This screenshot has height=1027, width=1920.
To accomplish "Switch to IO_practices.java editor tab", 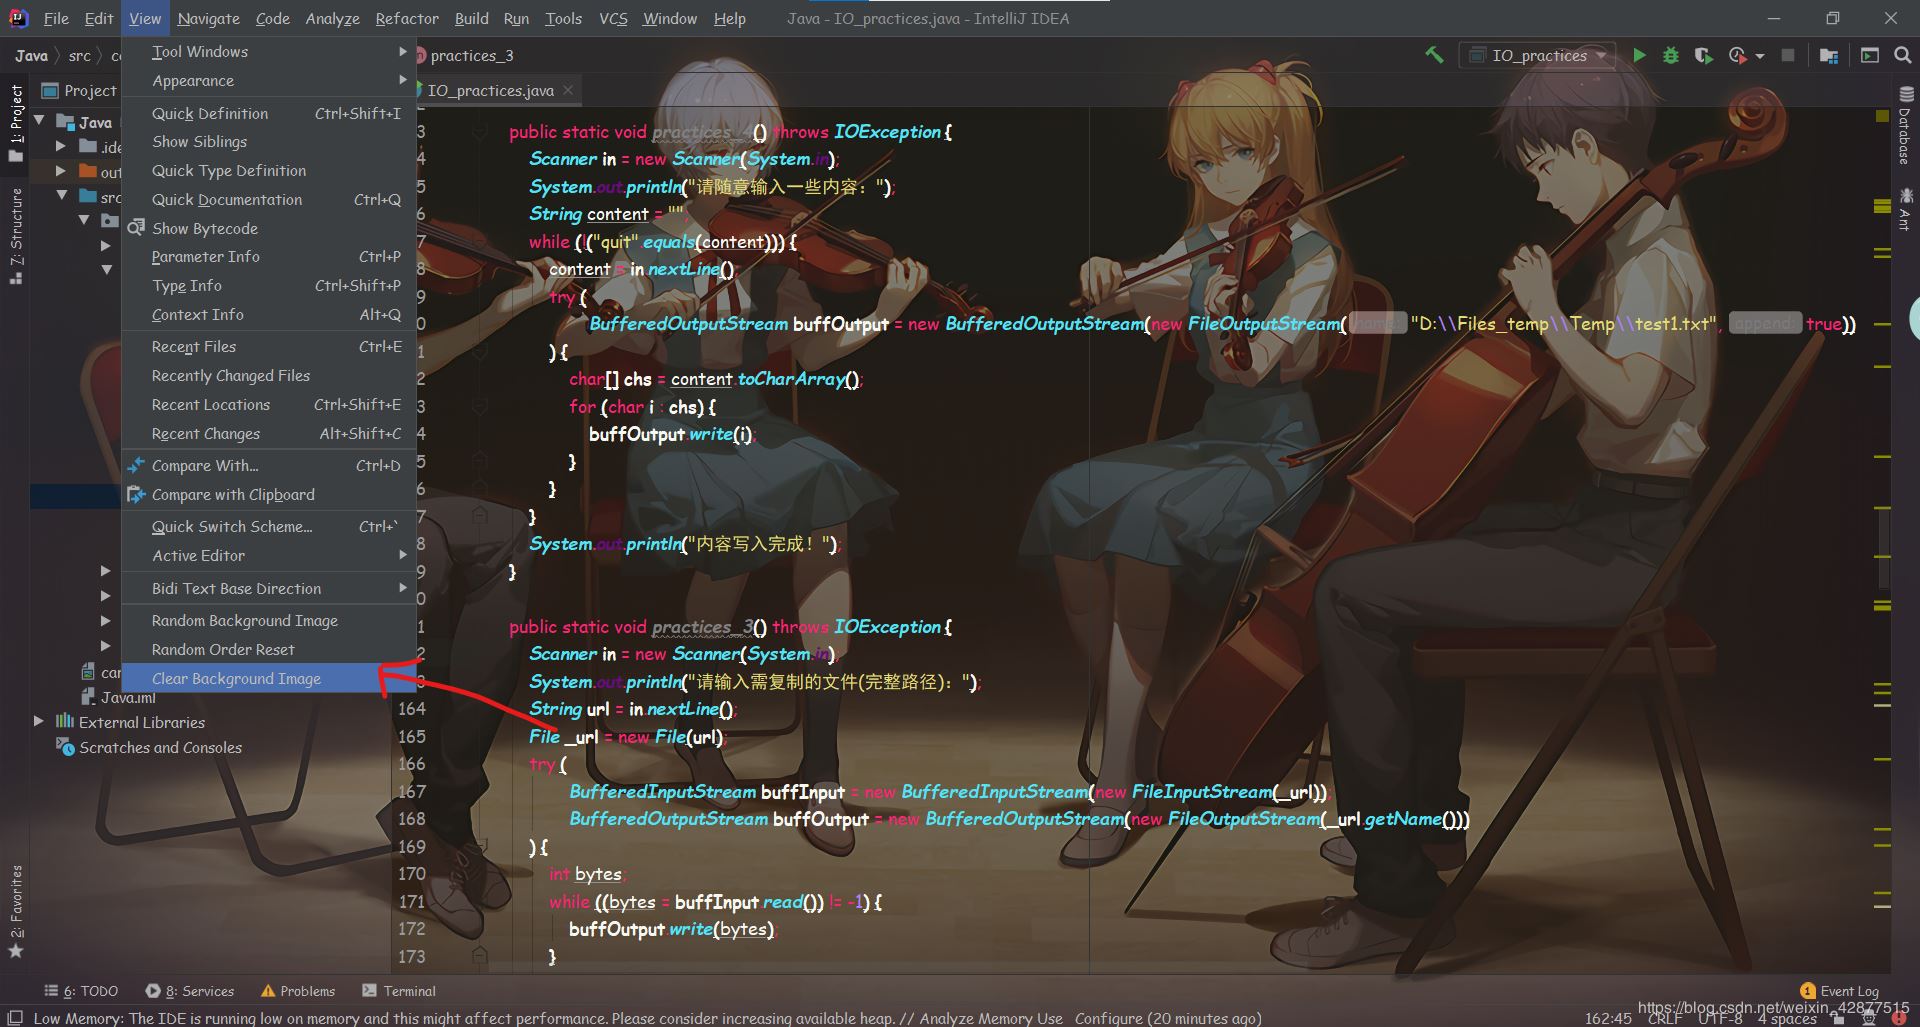I will pyautogui.click(x=490, y=91).
